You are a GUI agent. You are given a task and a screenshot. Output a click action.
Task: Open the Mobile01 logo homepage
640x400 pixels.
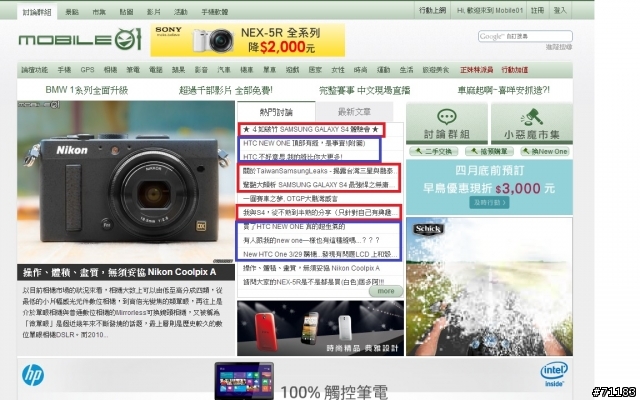[80, 40]
